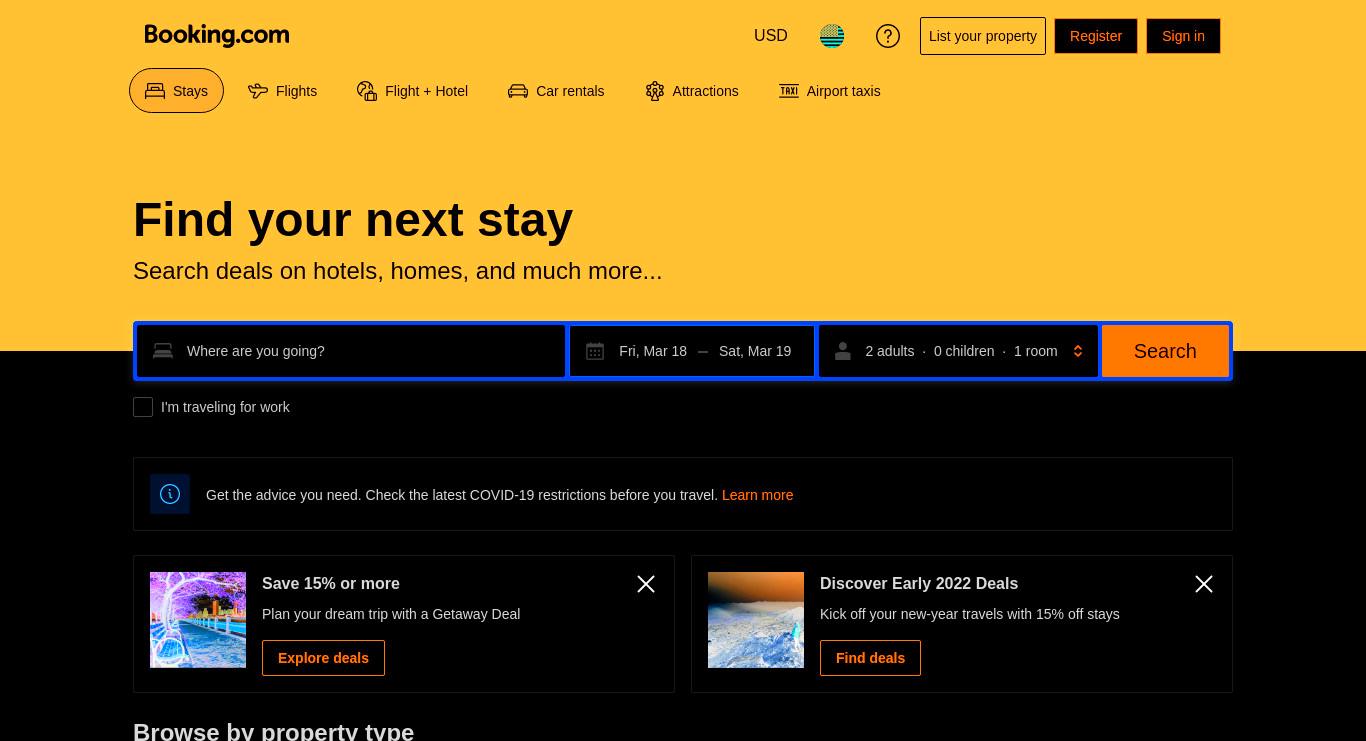The width and height of the screenshot is (1366, 741).
Task: Click the bed icon in destination field
Action: (163, 351)
